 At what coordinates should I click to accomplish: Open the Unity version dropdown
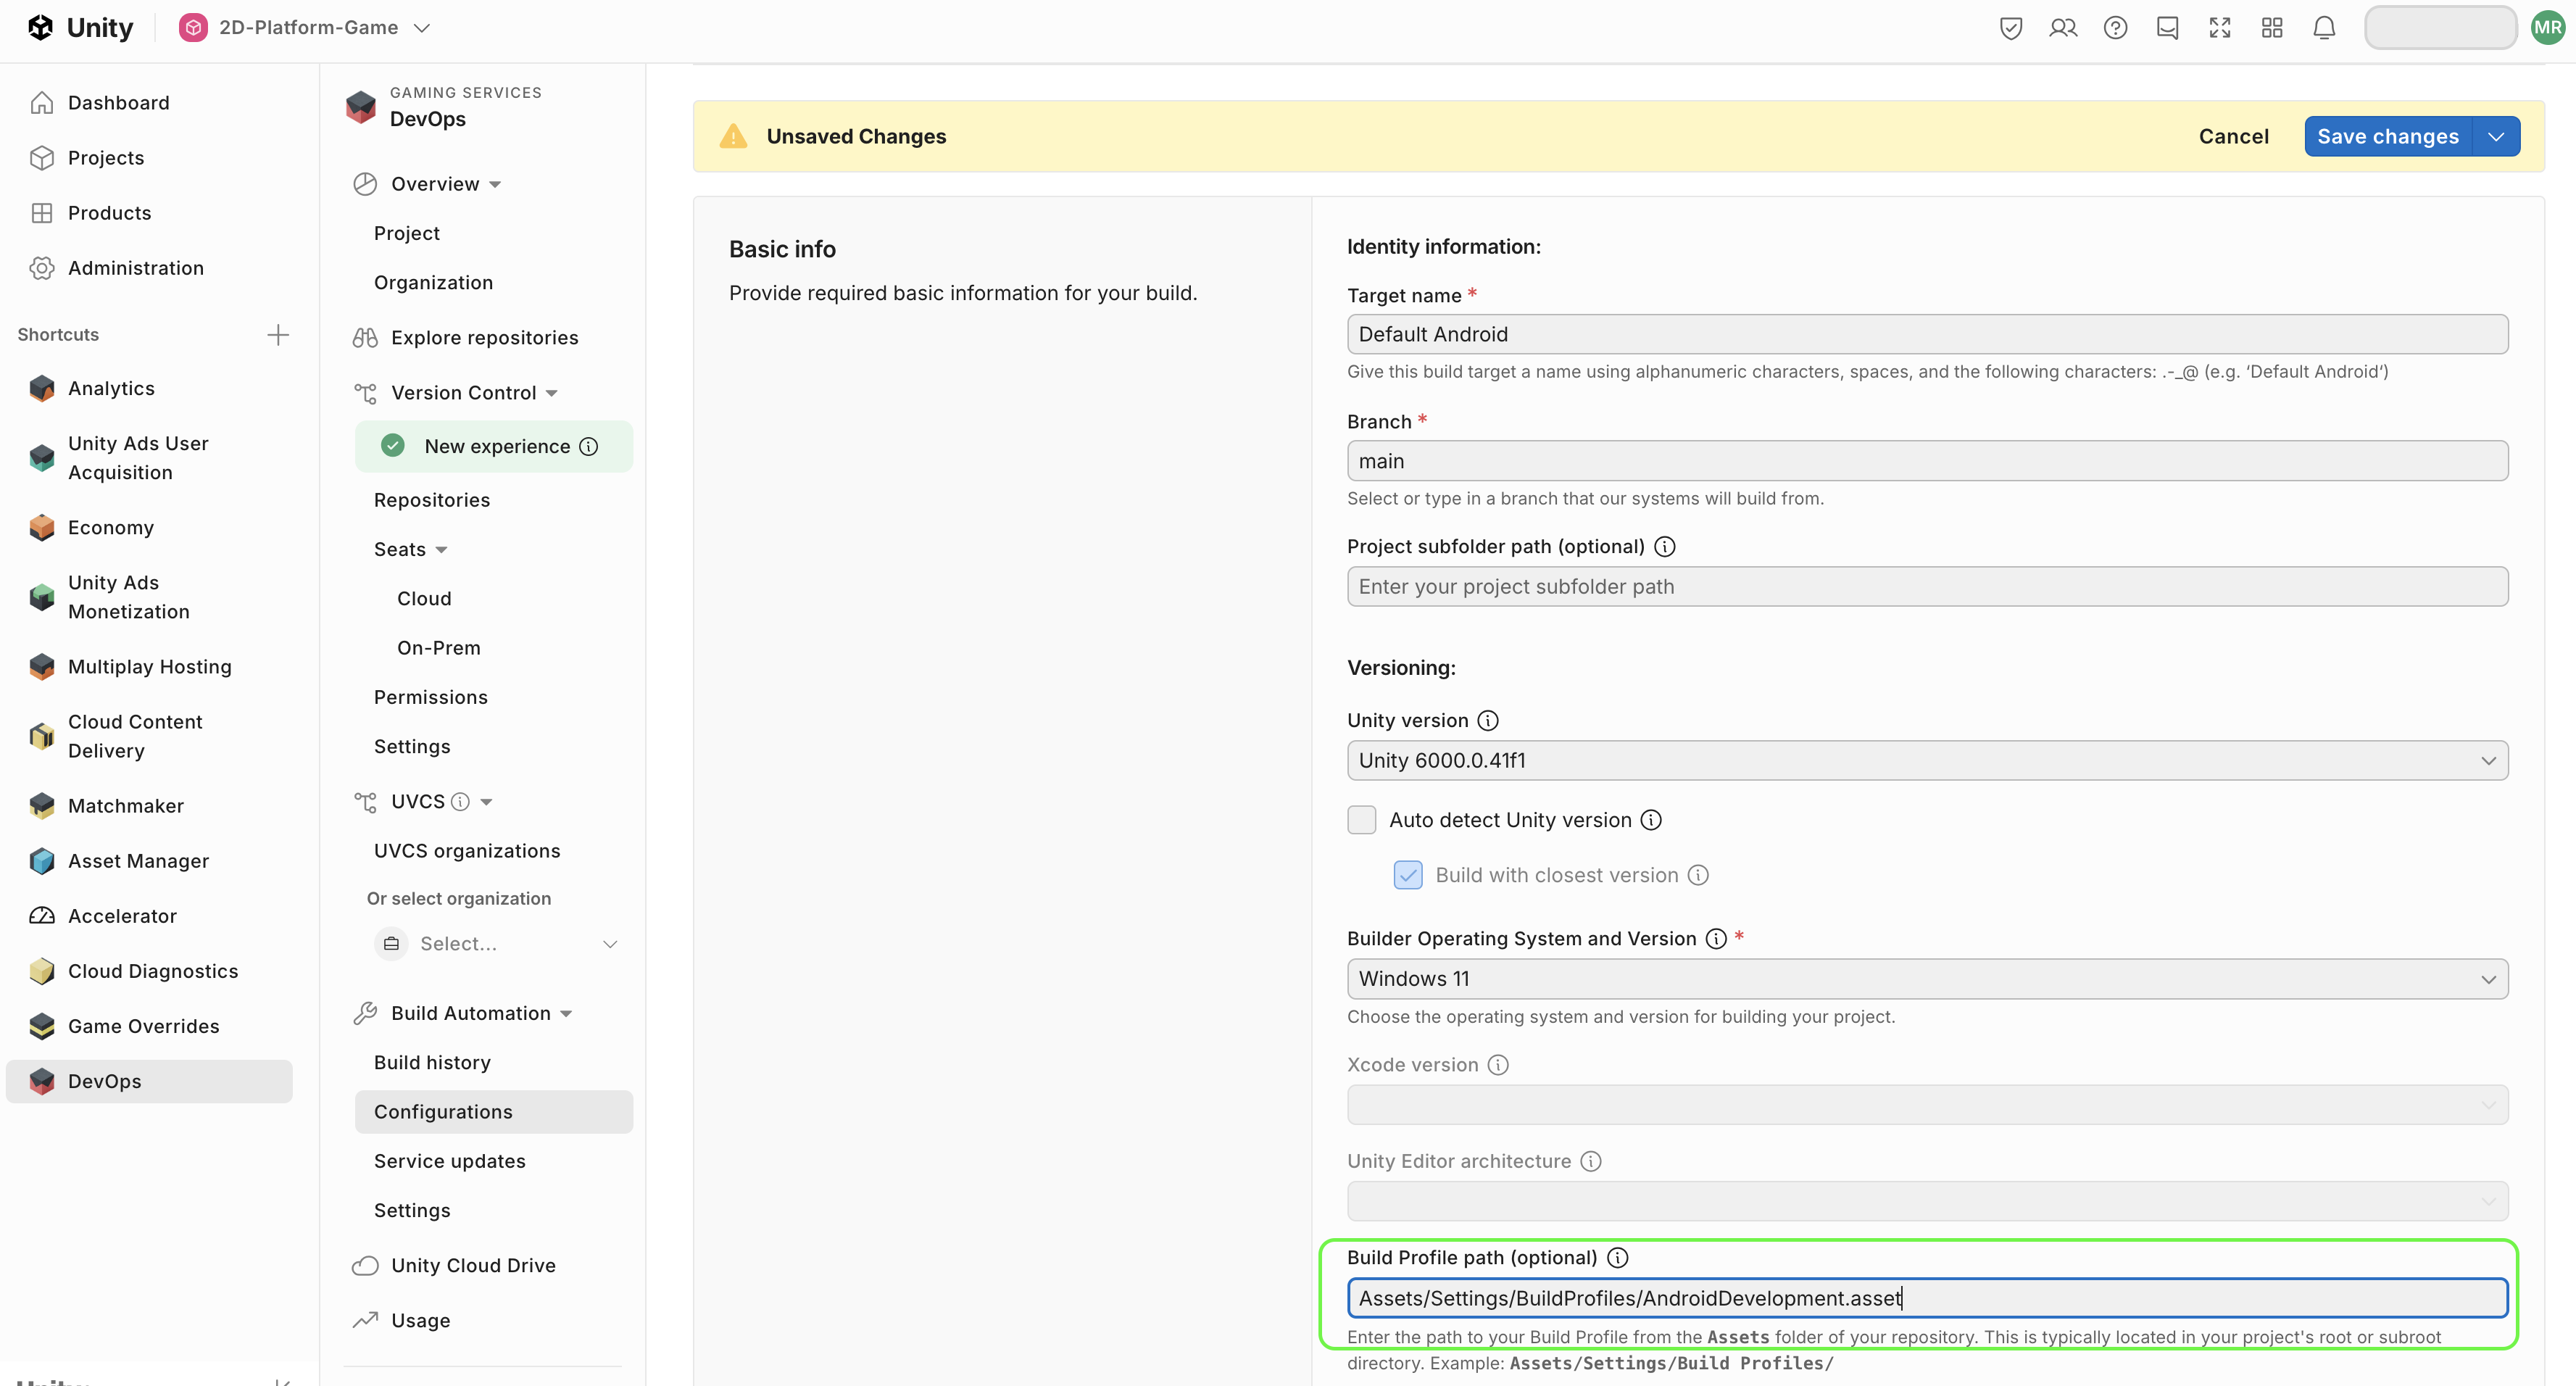tap(1927, 761)
